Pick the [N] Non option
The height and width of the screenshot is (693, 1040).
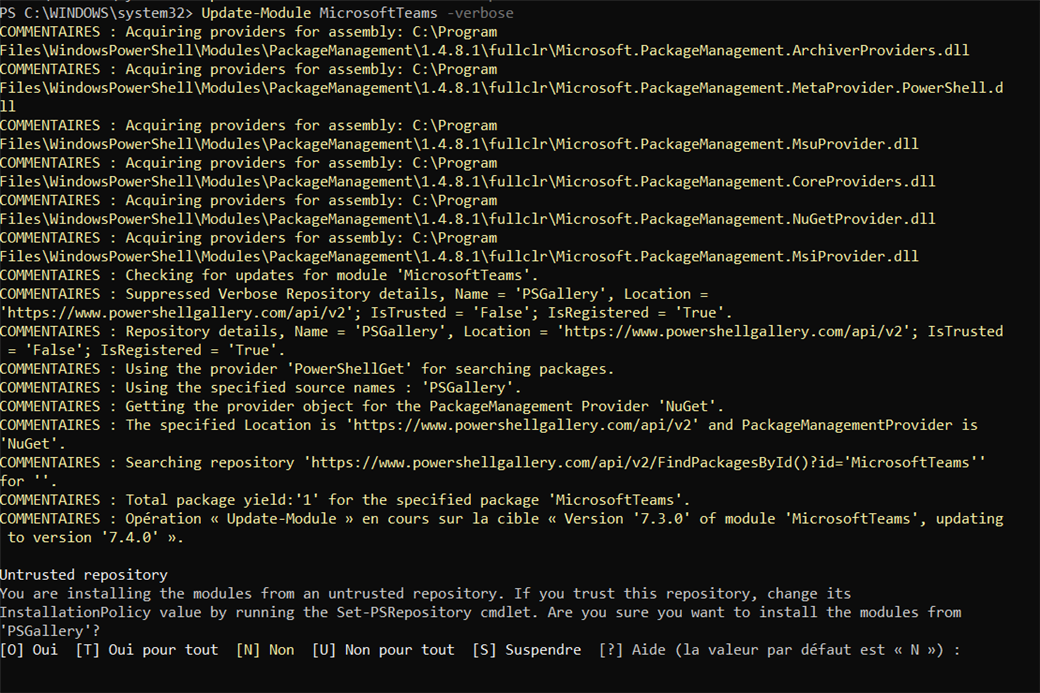[265, 650]
